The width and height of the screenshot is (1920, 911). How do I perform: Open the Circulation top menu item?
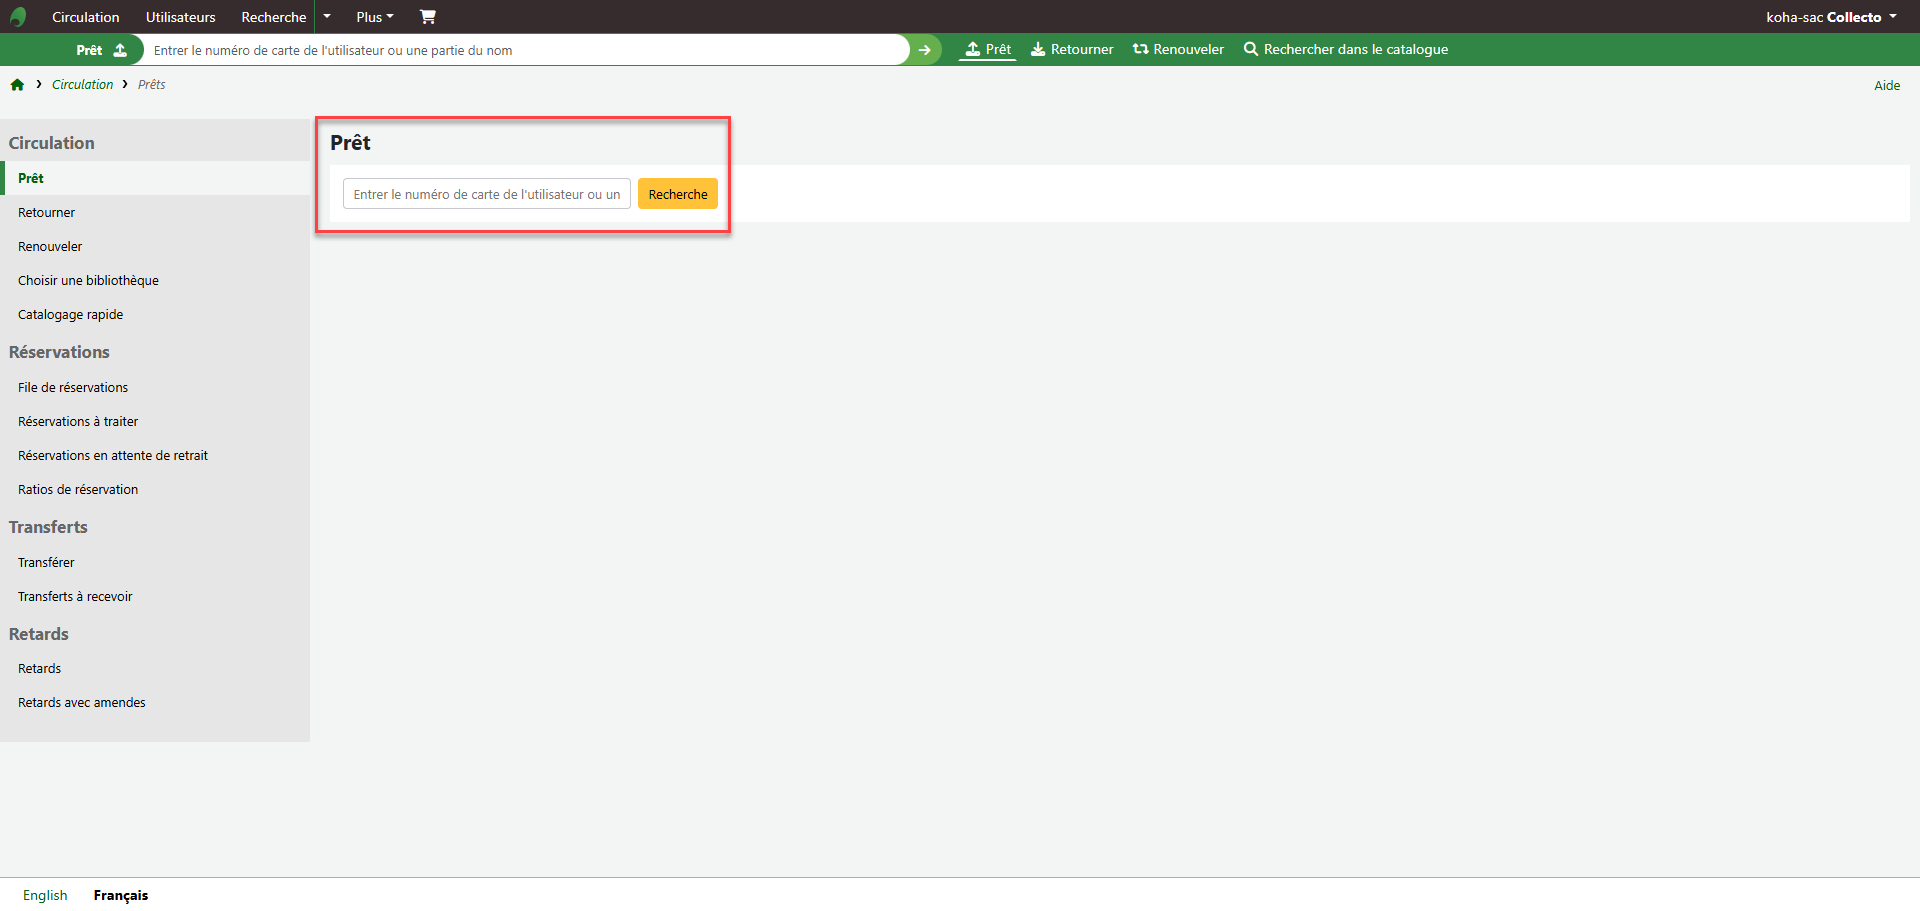pyautogui.click(x=85, y=17)
